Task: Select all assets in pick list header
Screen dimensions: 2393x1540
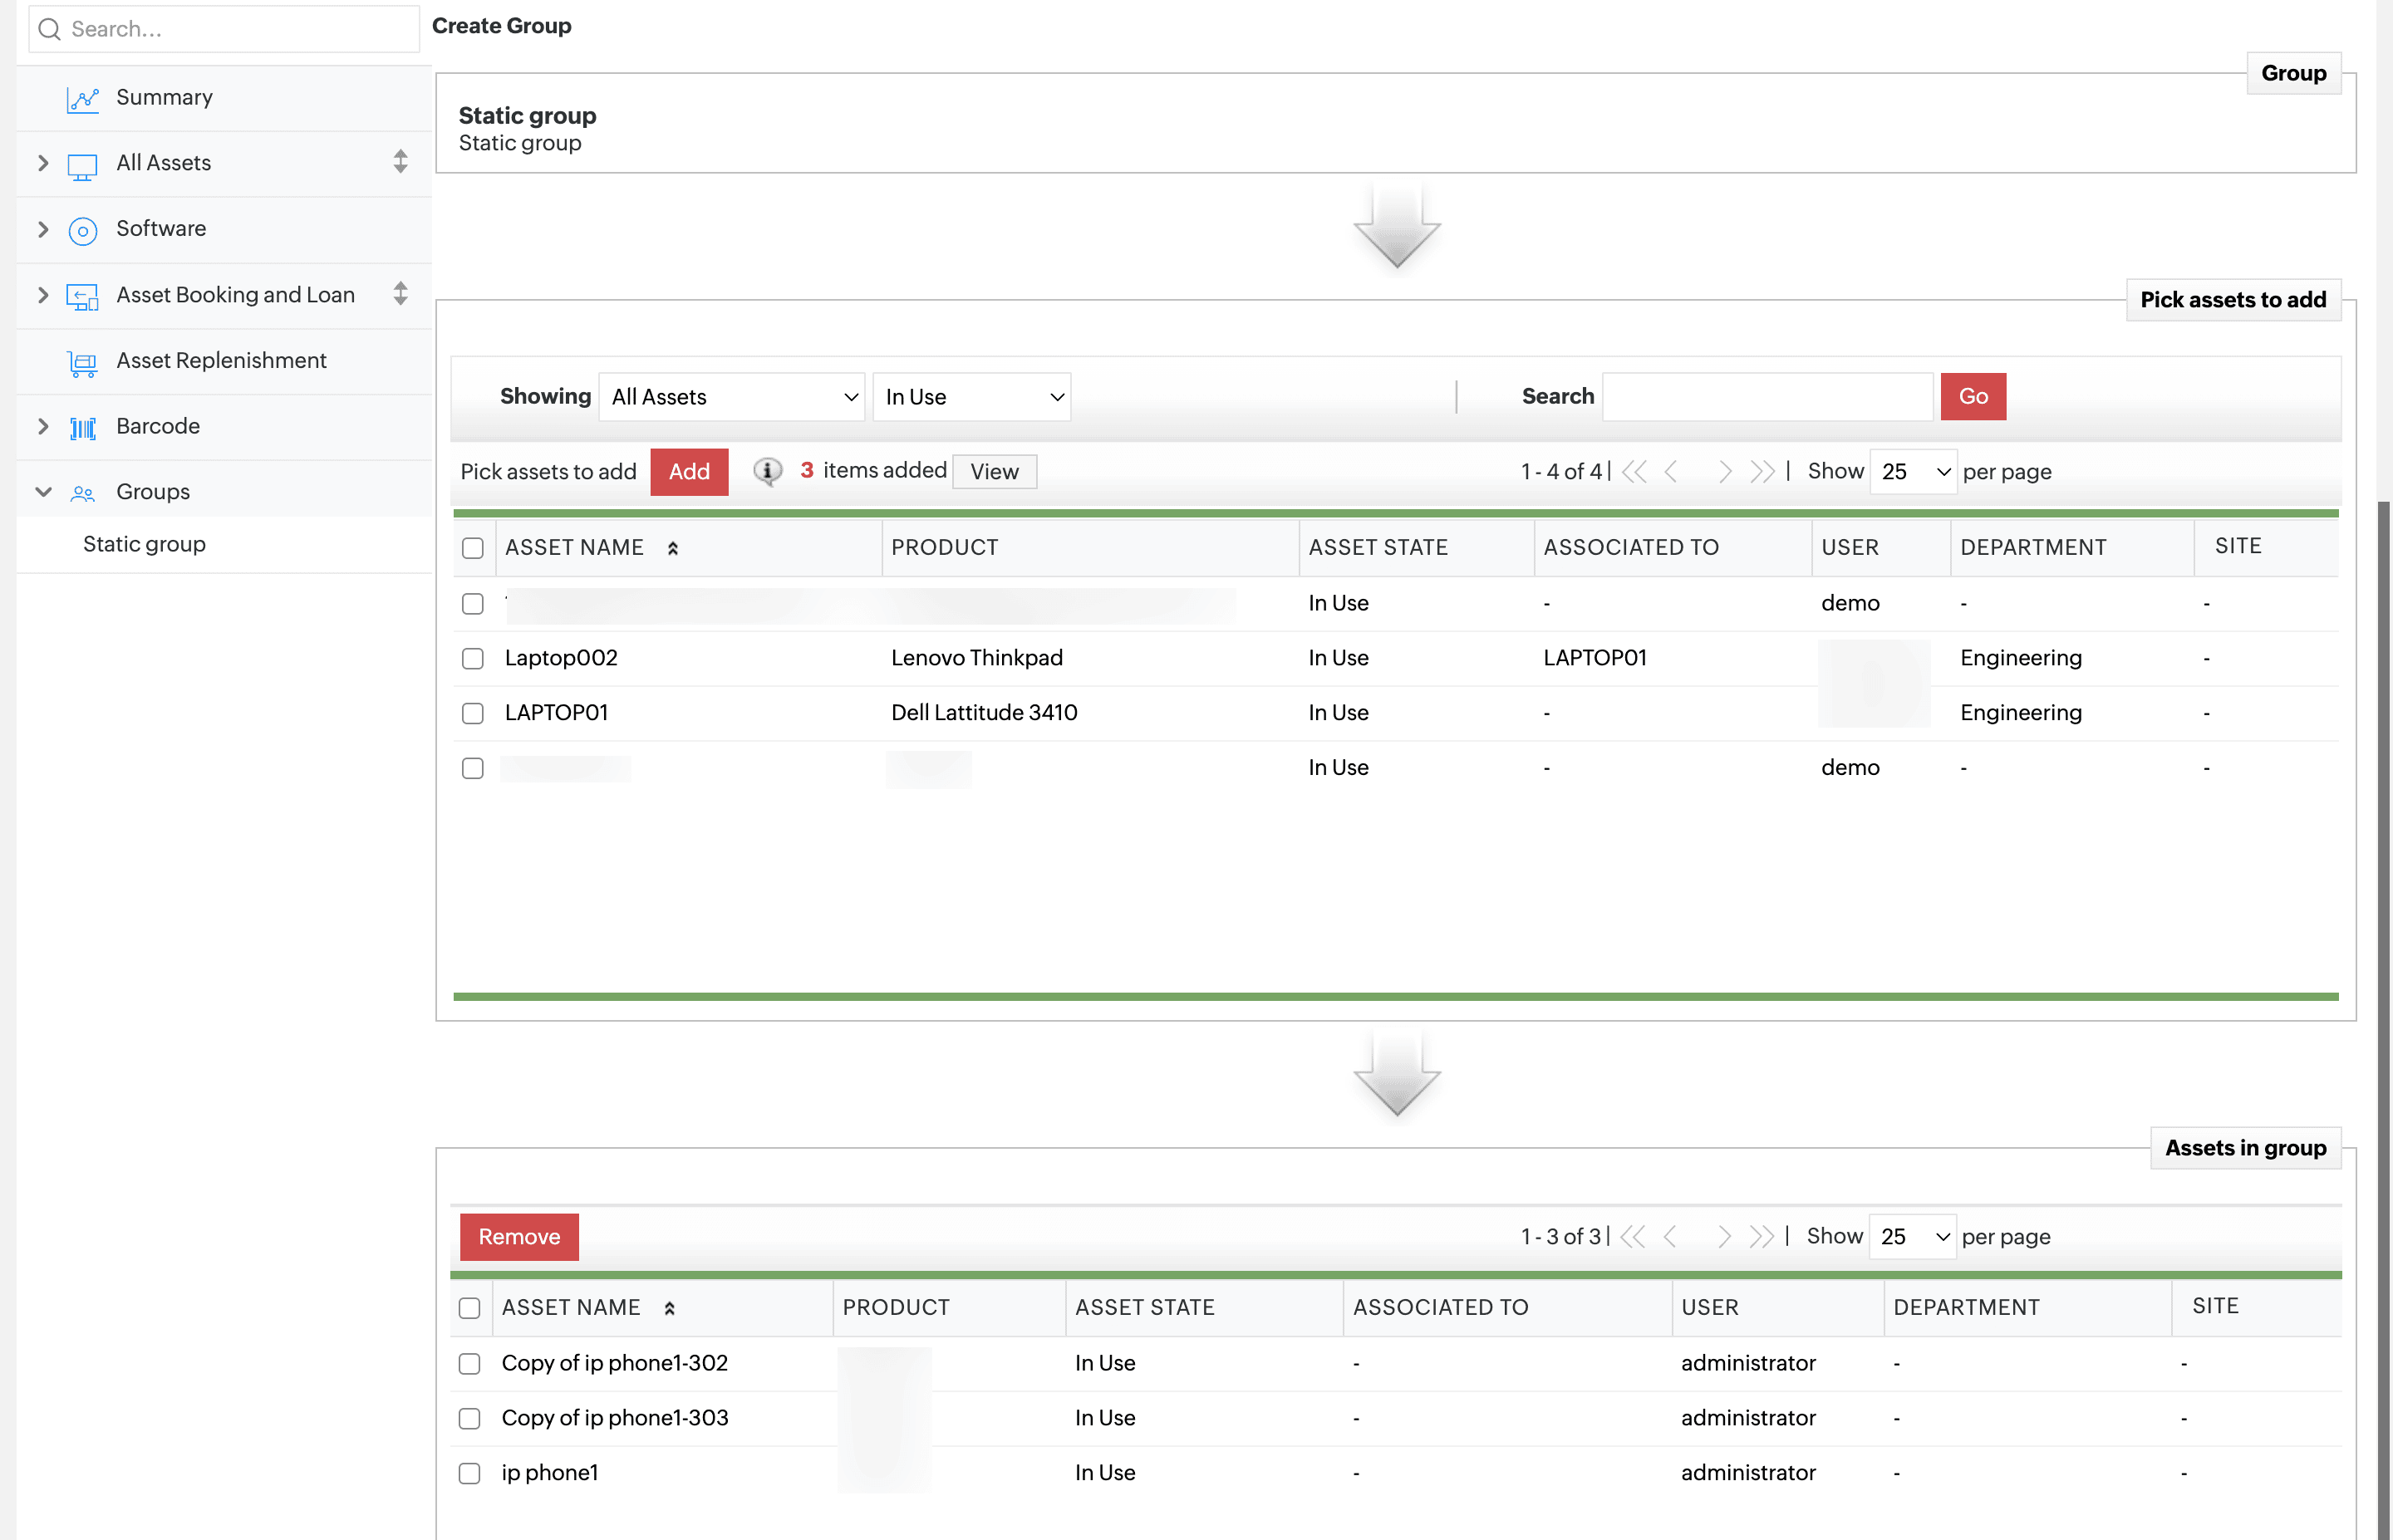Action: (x=473, y=548)
